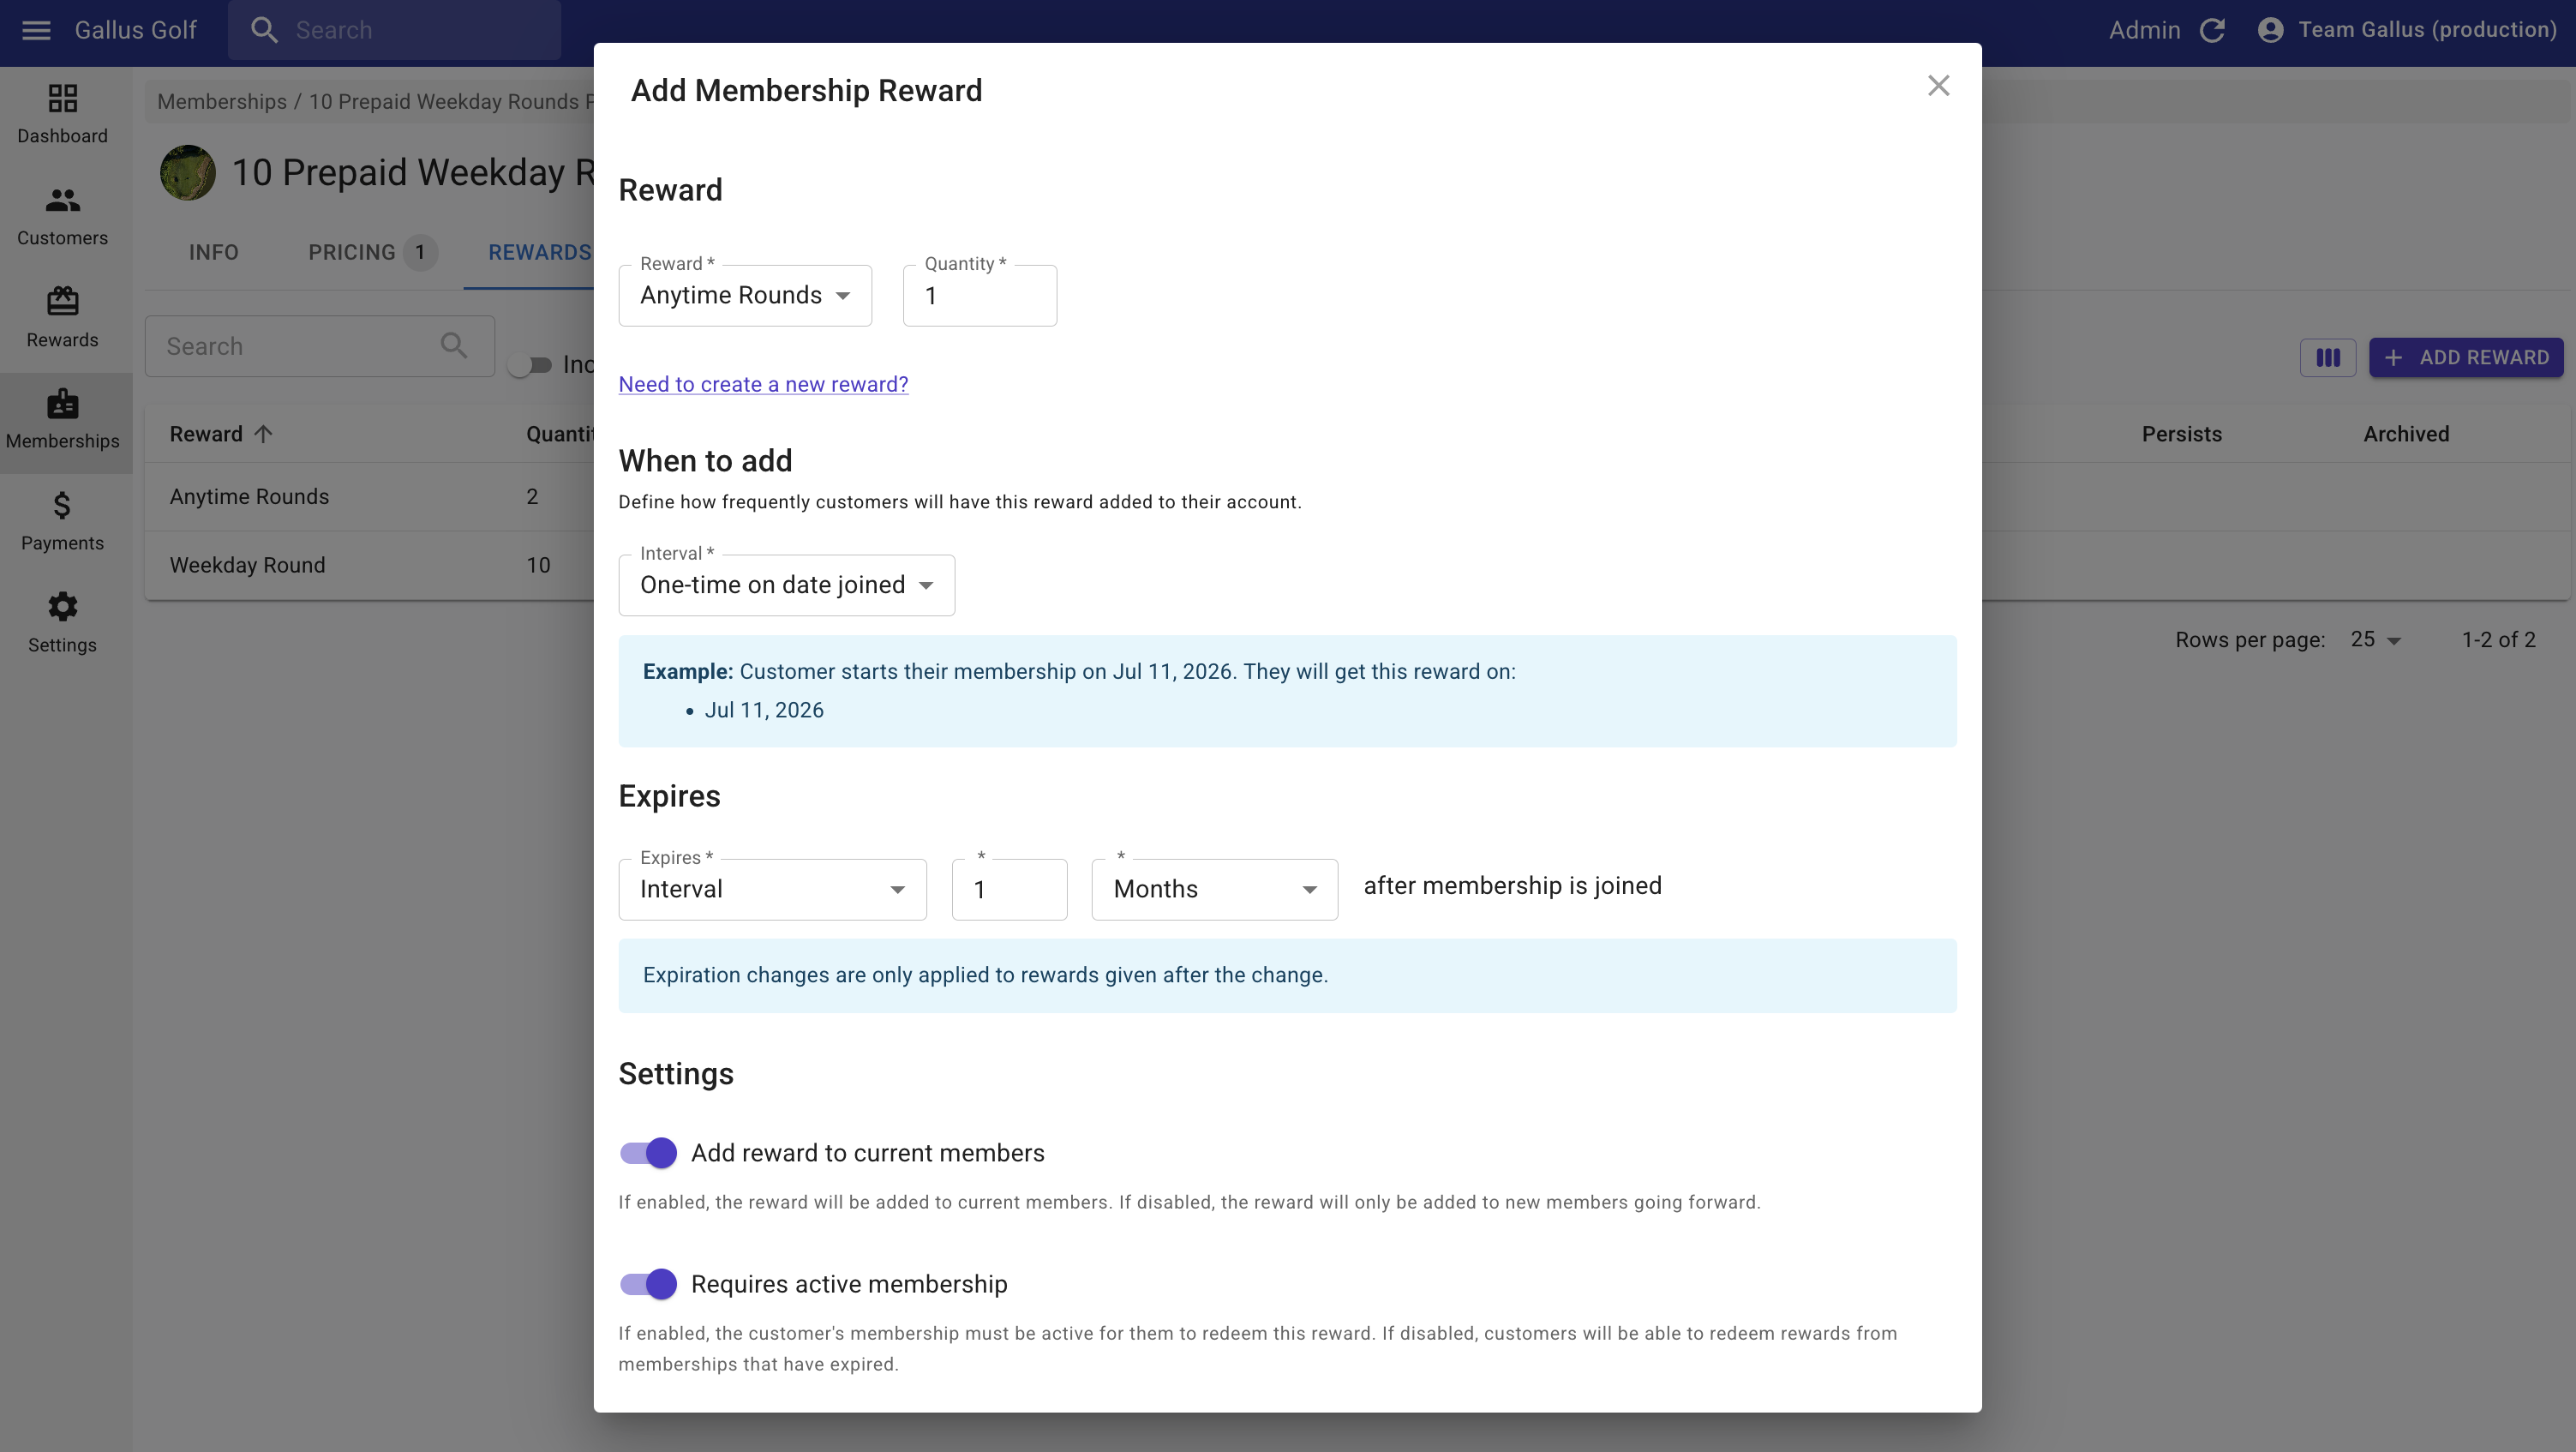The image size is (2576, 1452).
Task: Go to Rewards in sidebar
Action: [62, 316]
